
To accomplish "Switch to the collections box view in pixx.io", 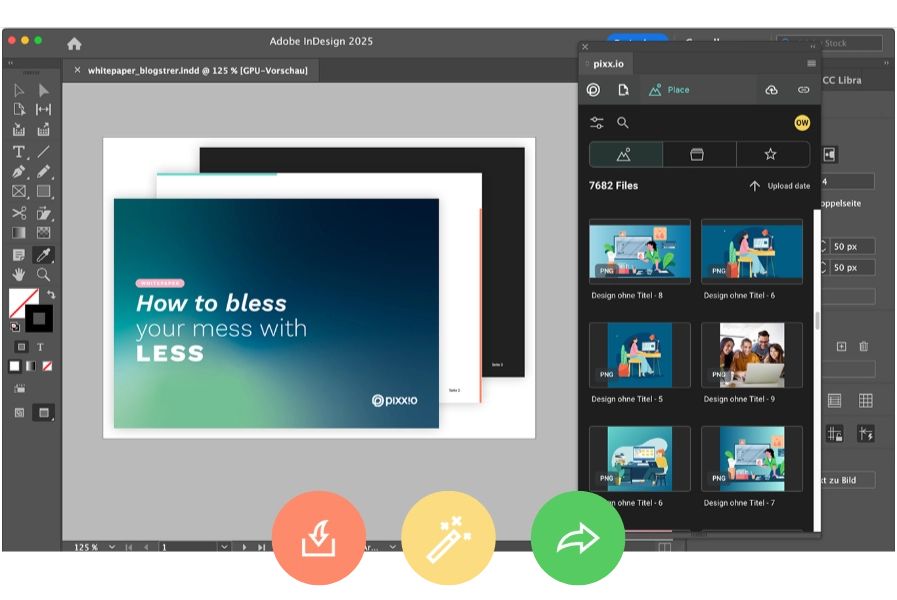I will coord(698,154).
